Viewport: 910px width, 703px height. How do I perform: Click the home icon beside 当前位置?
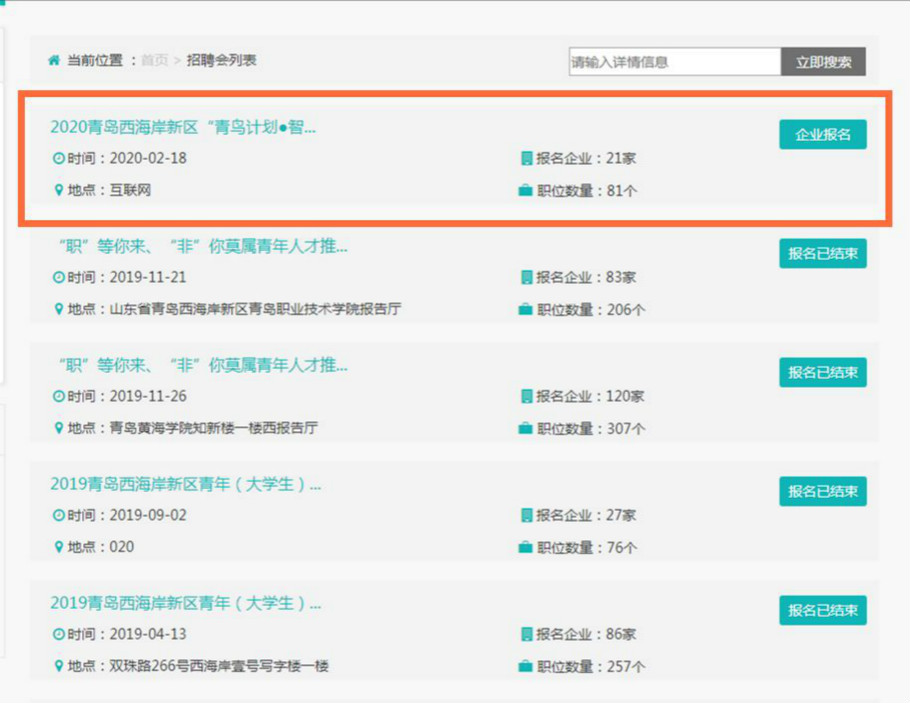tap(54, 61)
